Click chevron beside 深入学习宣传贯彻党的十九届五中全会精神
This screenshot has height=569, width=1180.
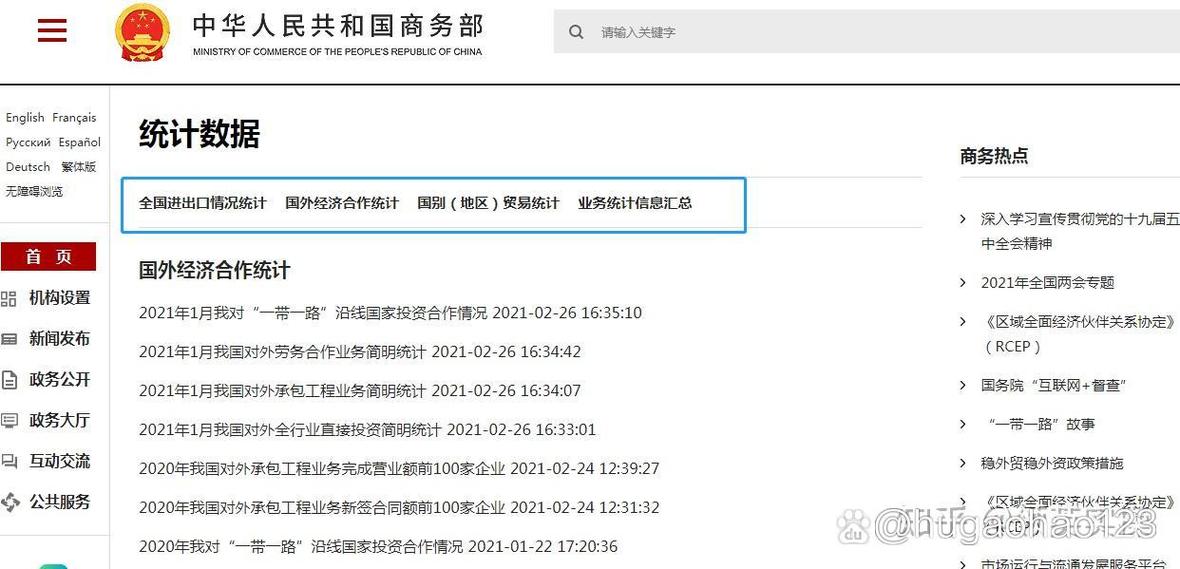[963, 219]
